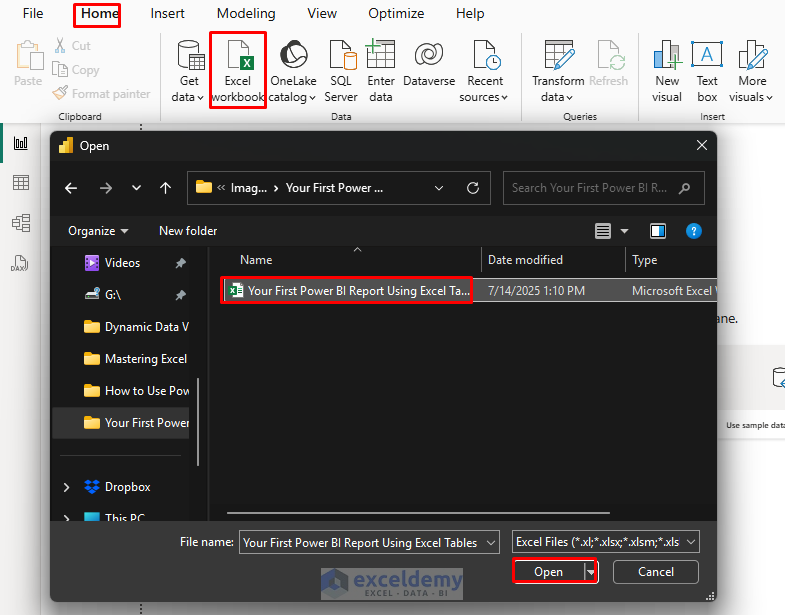Click the SQL Server icon
Image resolution: width=785 pixels, height=615 pixels.
342,55
